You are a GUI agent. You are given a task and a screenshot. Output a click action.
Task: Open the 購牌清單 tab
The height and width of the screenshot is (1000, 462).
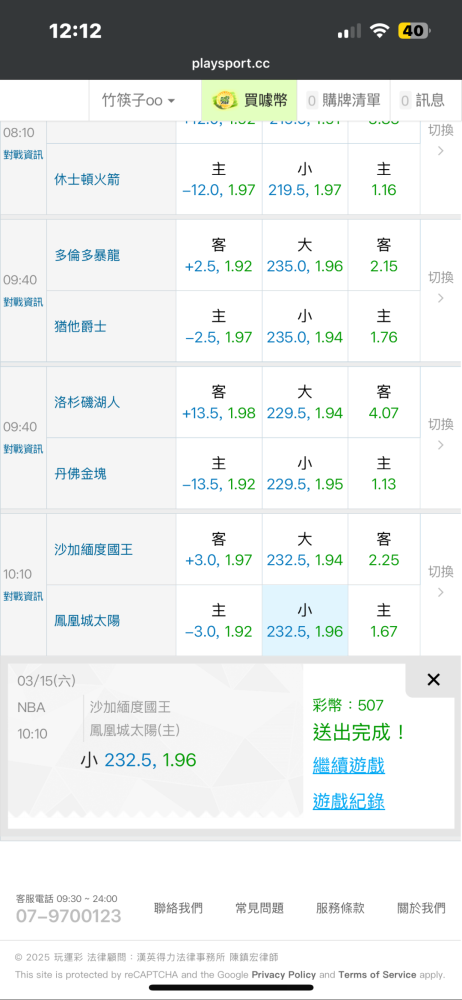[x=343, y=100]
